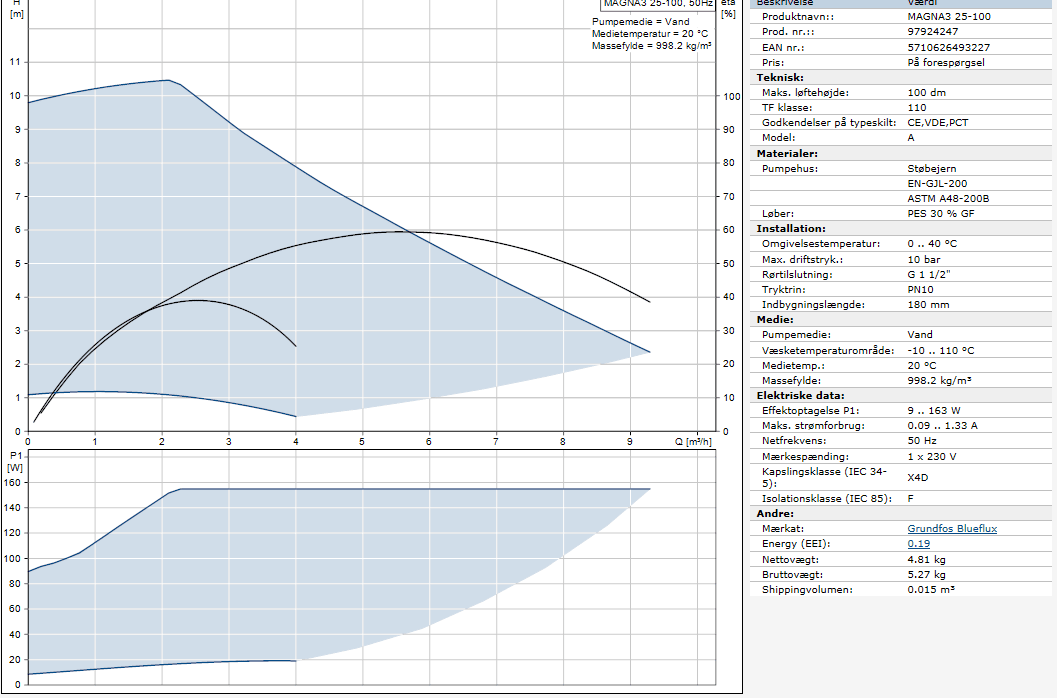1057x698 pixels.
Task: Select pipe connection value G 1 1/2"
Action: click(x=929, y=274)
